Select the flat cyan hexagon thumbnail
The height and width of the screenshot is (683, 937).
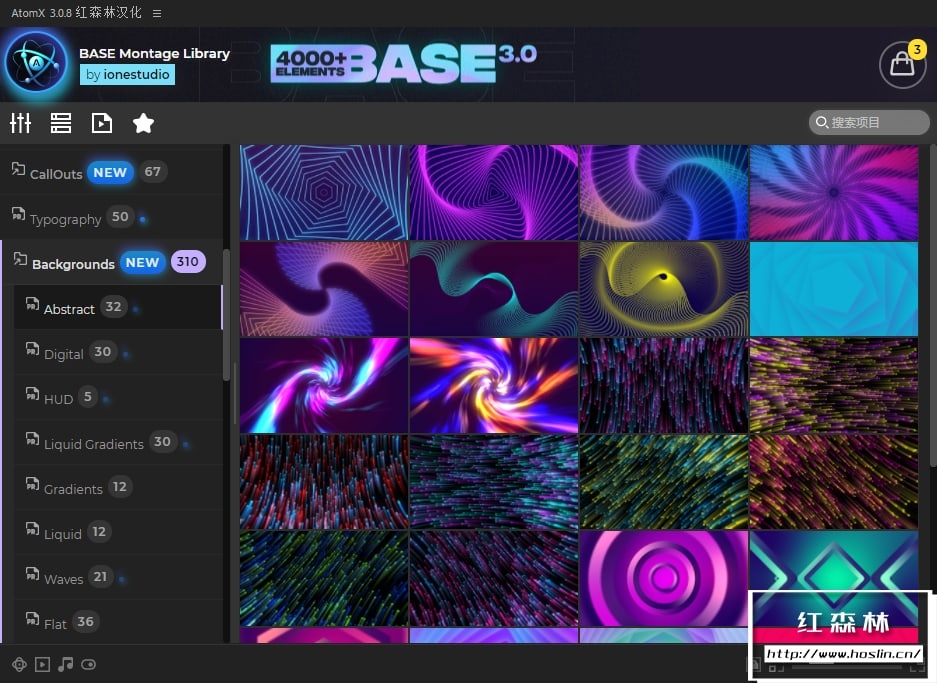click(x=834, y=289)
